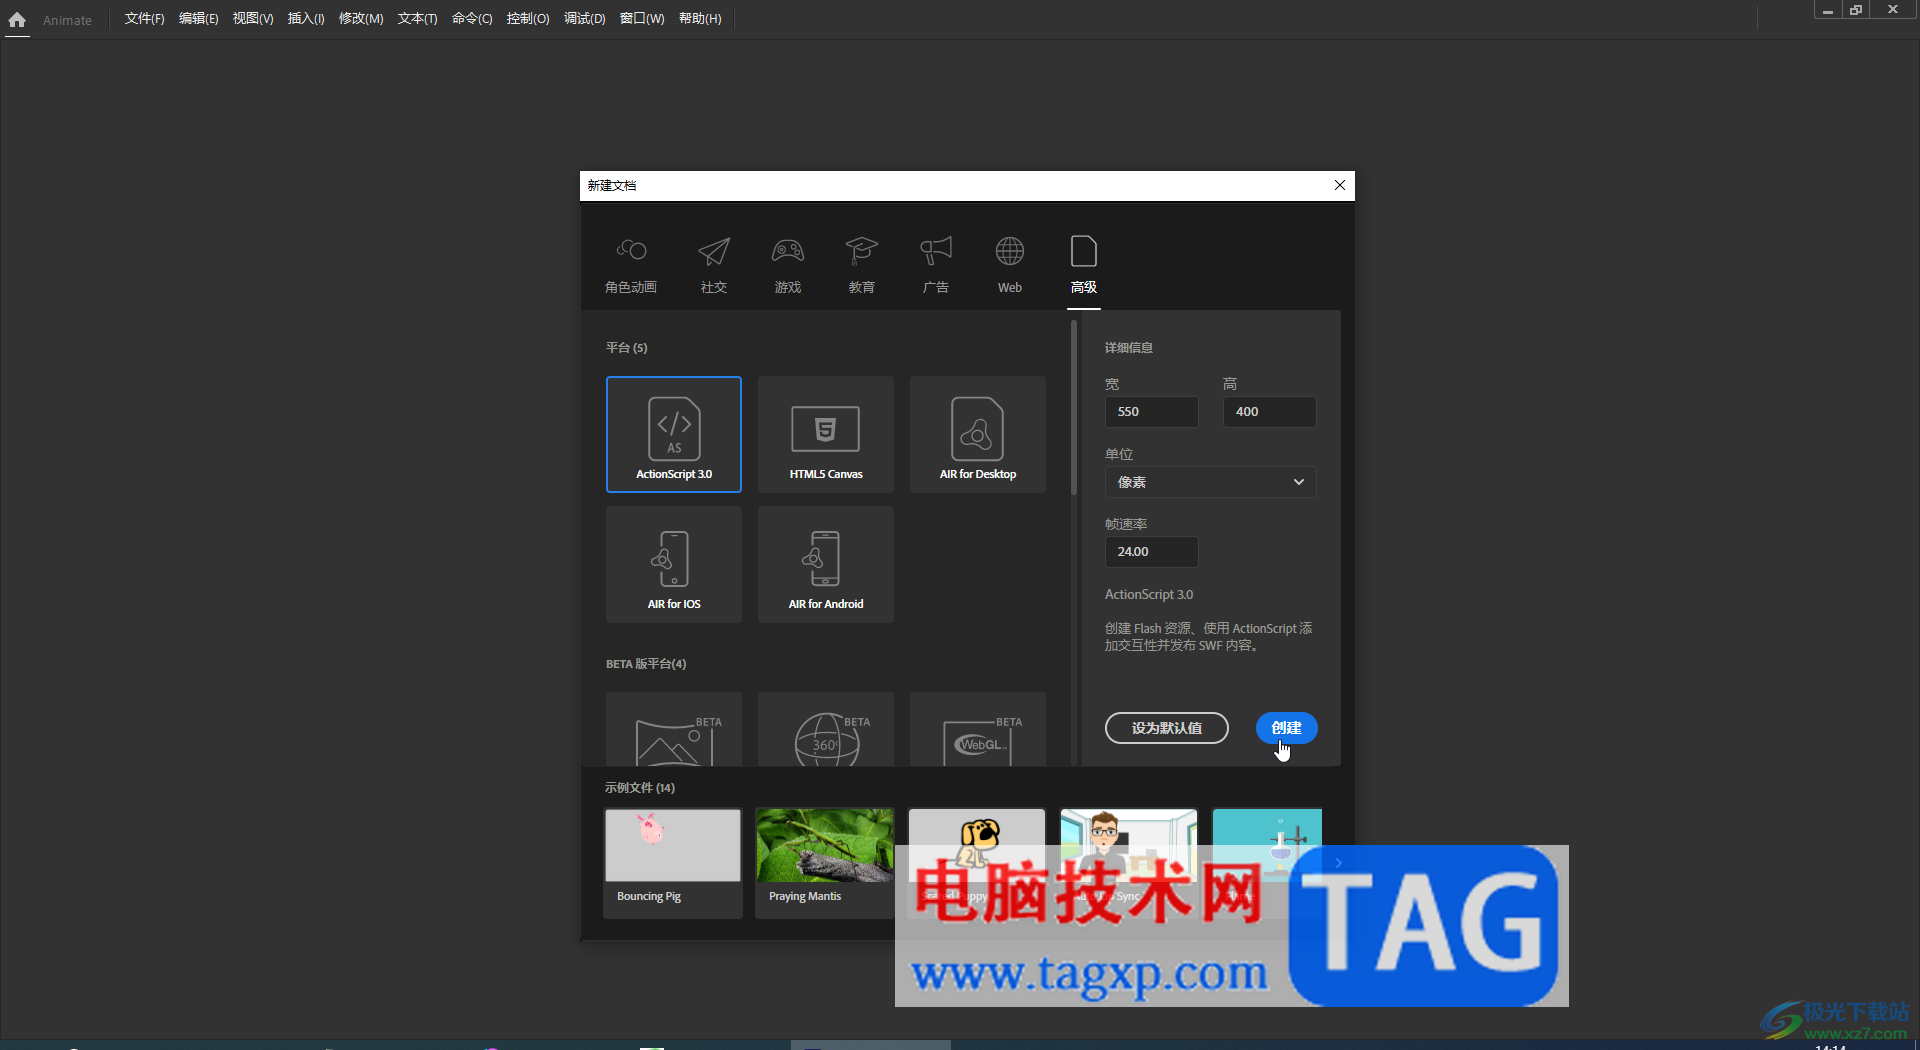Viewport: 1920px width, 1050px height.
Task: Click the height field showing 400
Action: (1269, 412)
